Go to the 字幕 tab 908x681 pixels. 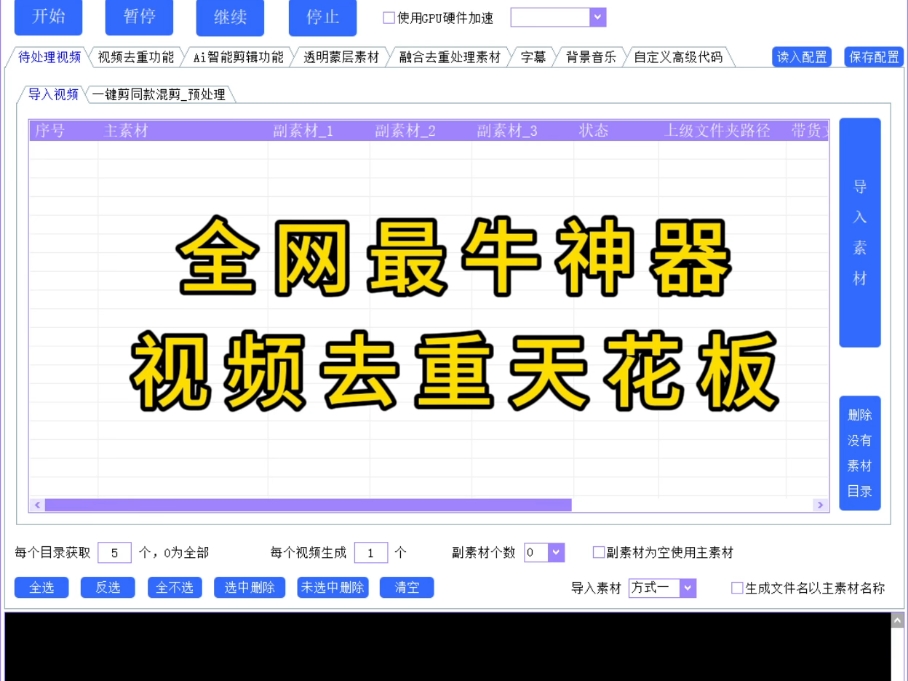tap(533, 57)
